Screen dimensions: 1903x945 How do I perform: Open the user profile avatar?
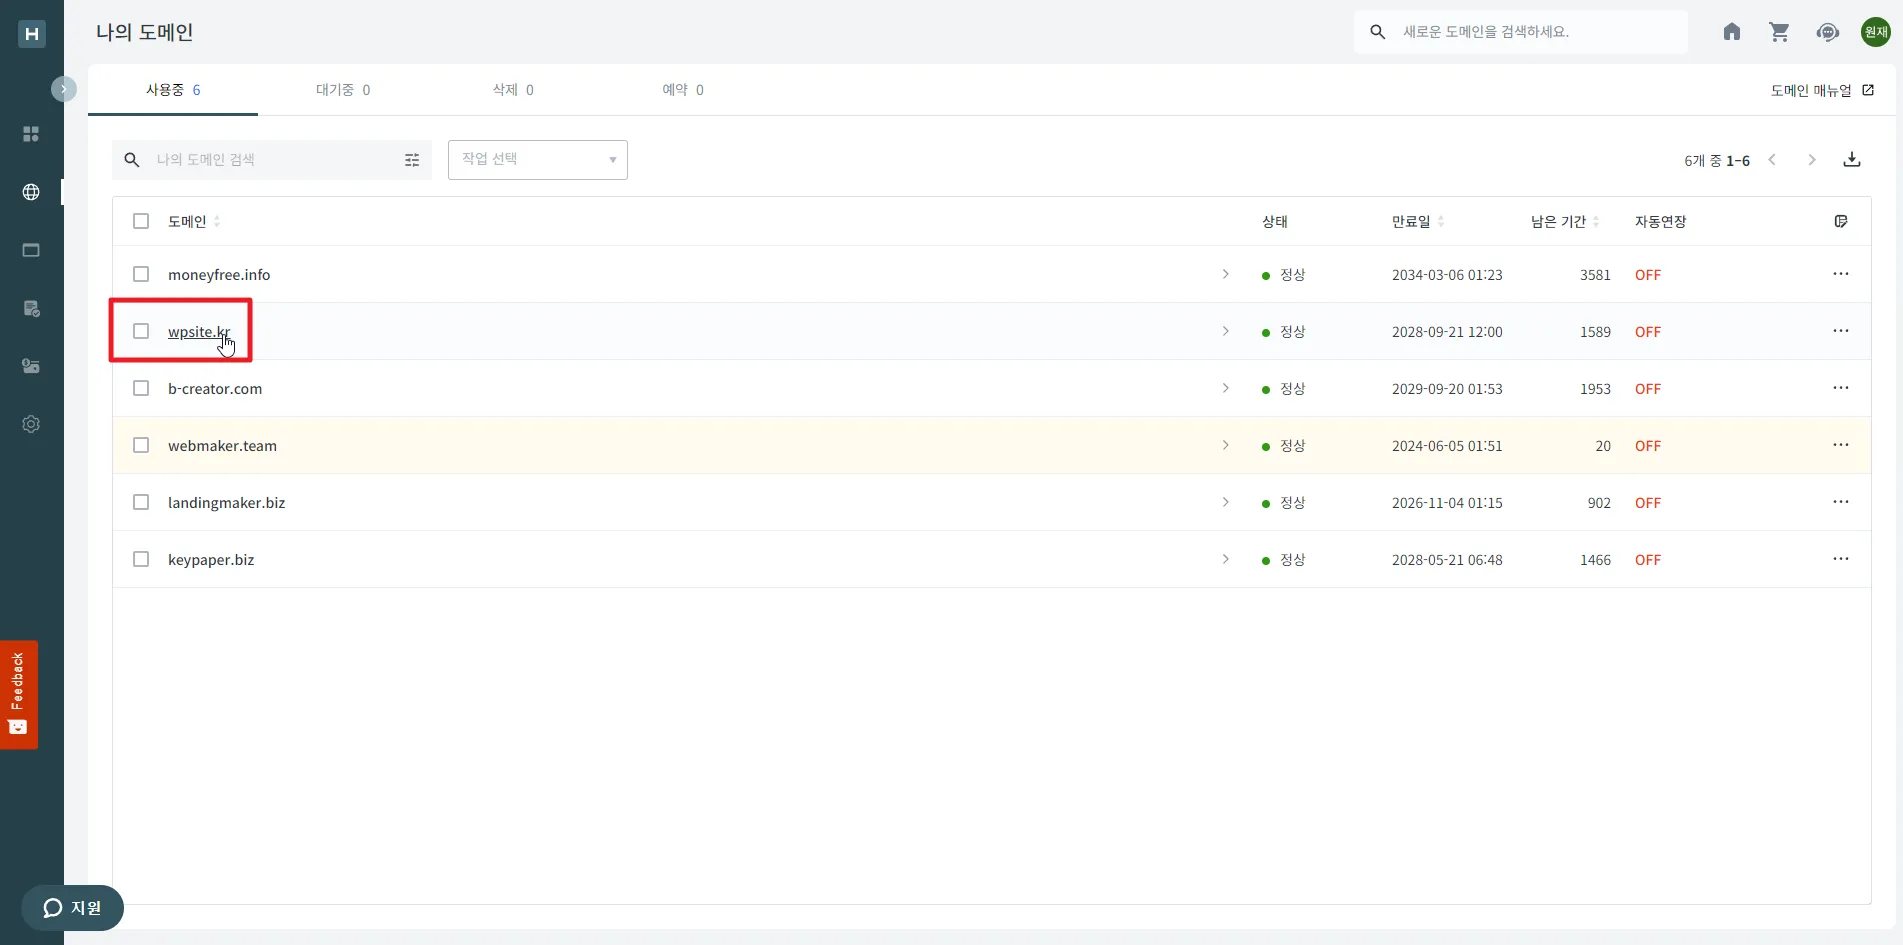point(1876,32)
